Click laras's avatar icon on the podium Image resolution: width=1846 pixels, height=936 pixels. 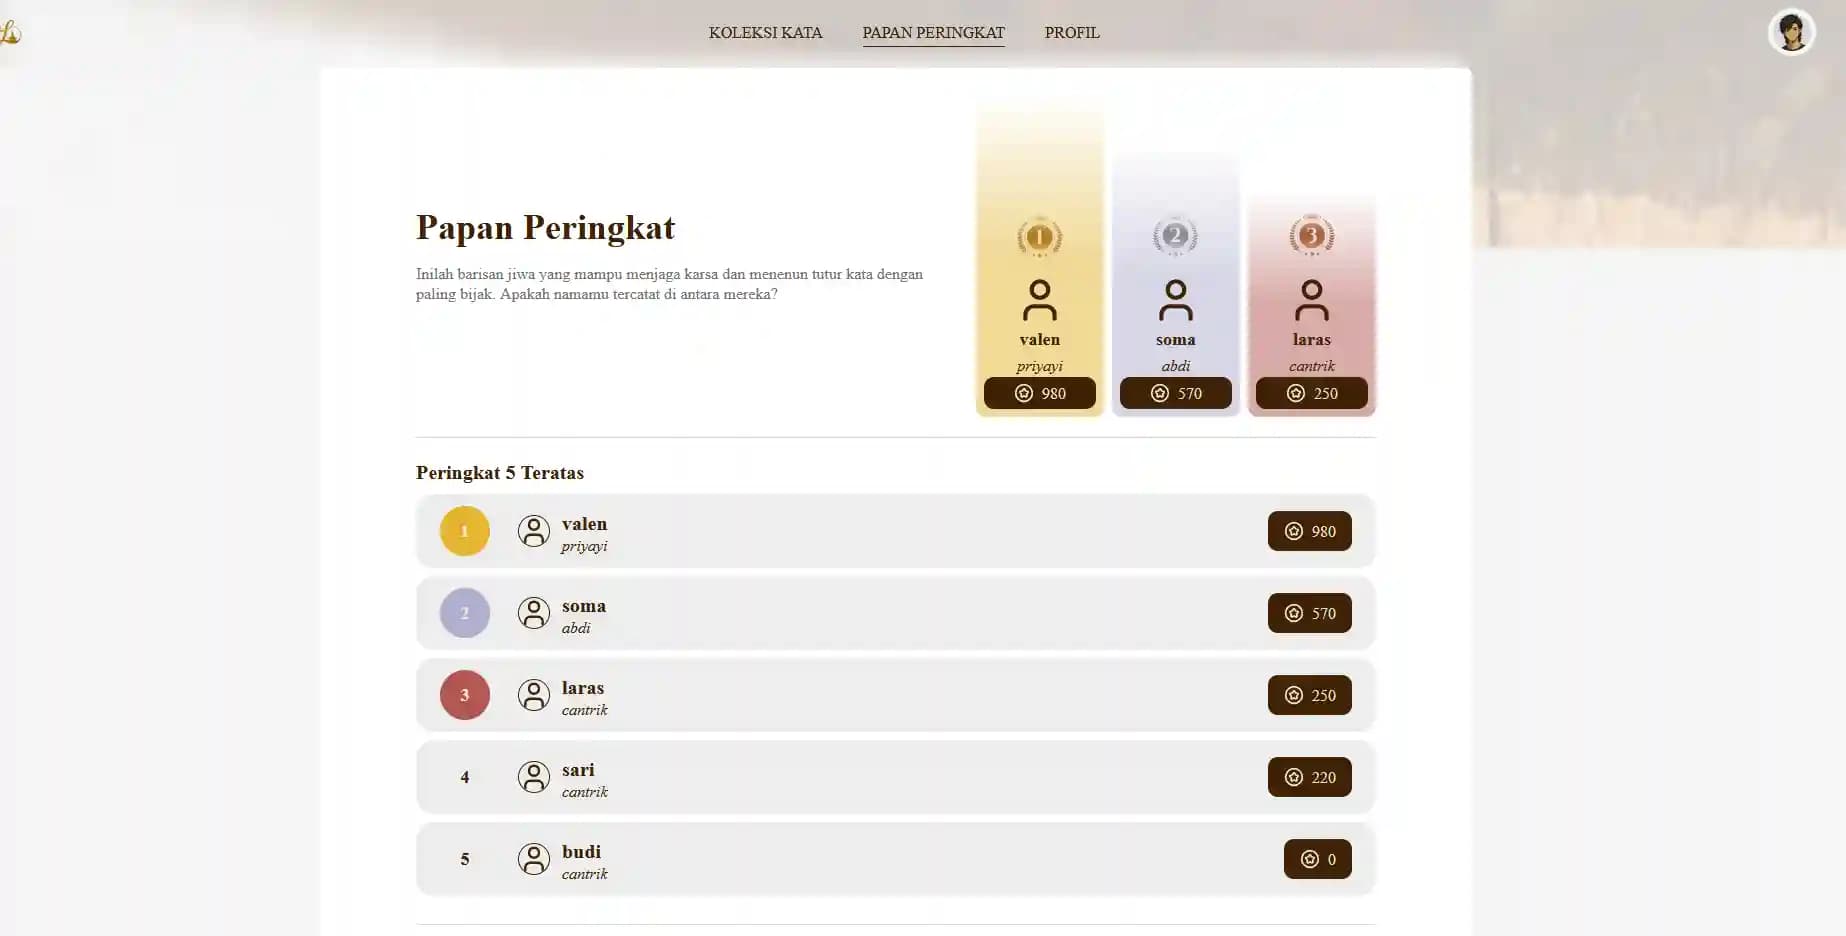tap(1311, 300)
